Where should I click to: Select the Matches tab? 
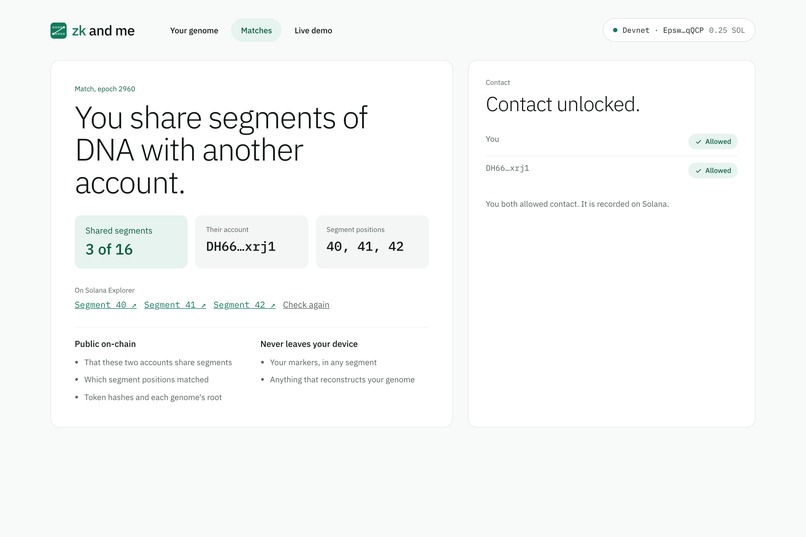tap(256, 30)
